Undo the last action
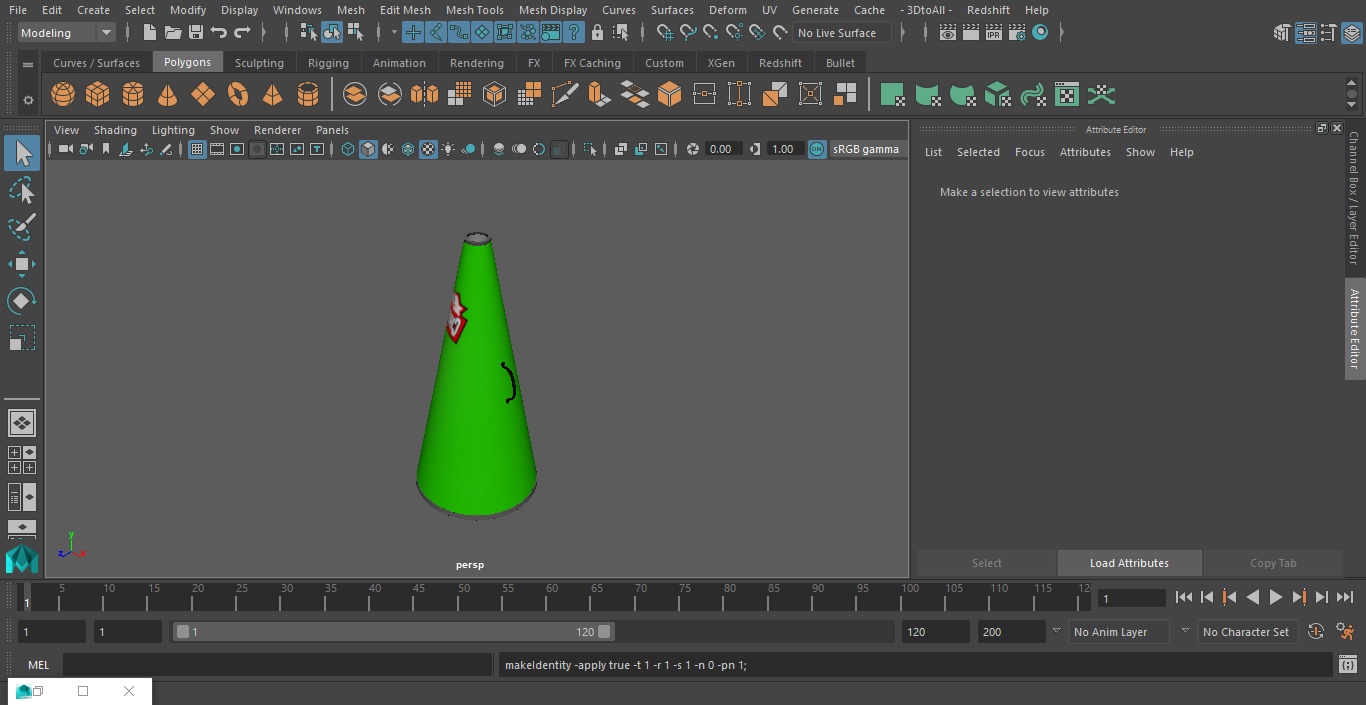The height and width of the screenshot is (705, 1366). click(218, 33)
